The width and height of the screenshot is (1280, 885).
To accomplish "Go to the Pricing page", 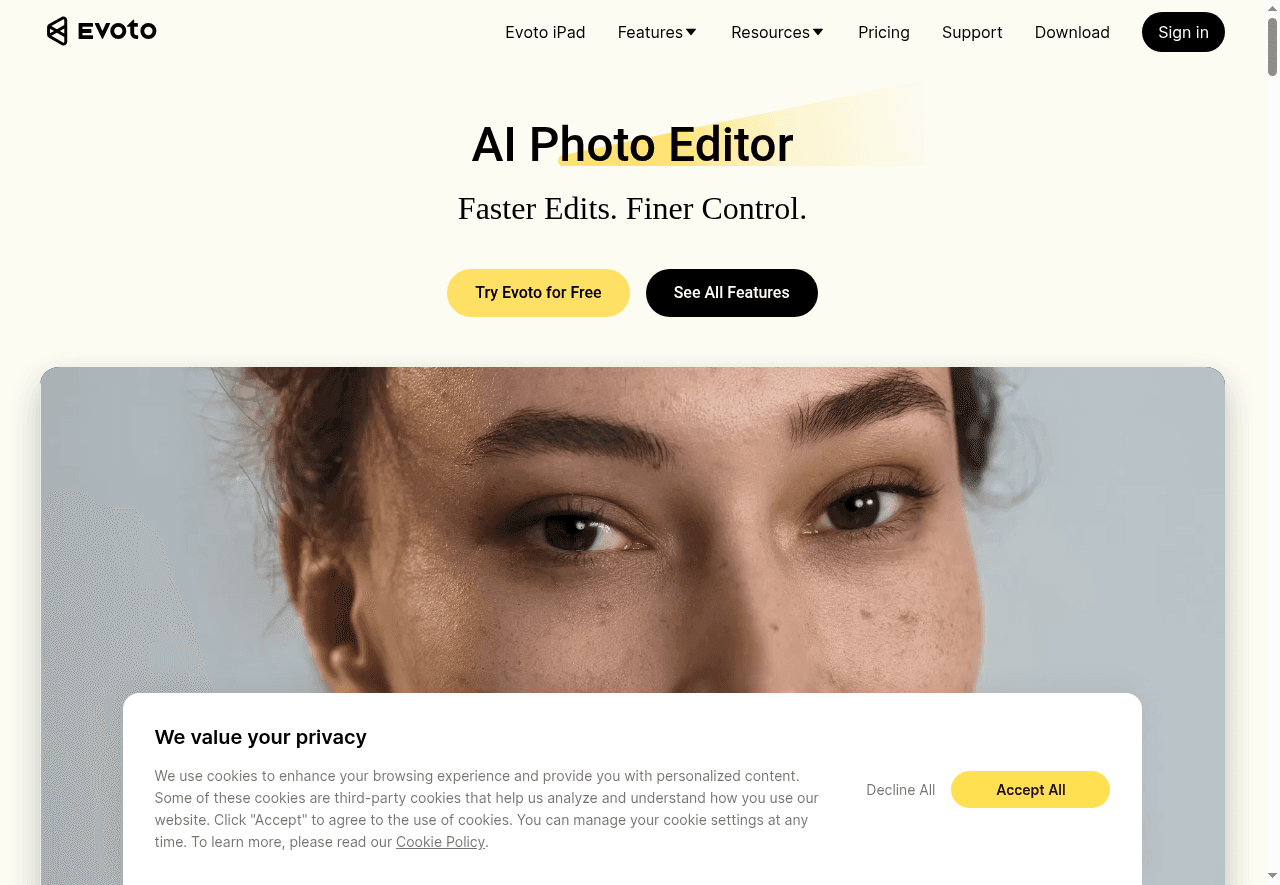I will (x=884, y=32).
